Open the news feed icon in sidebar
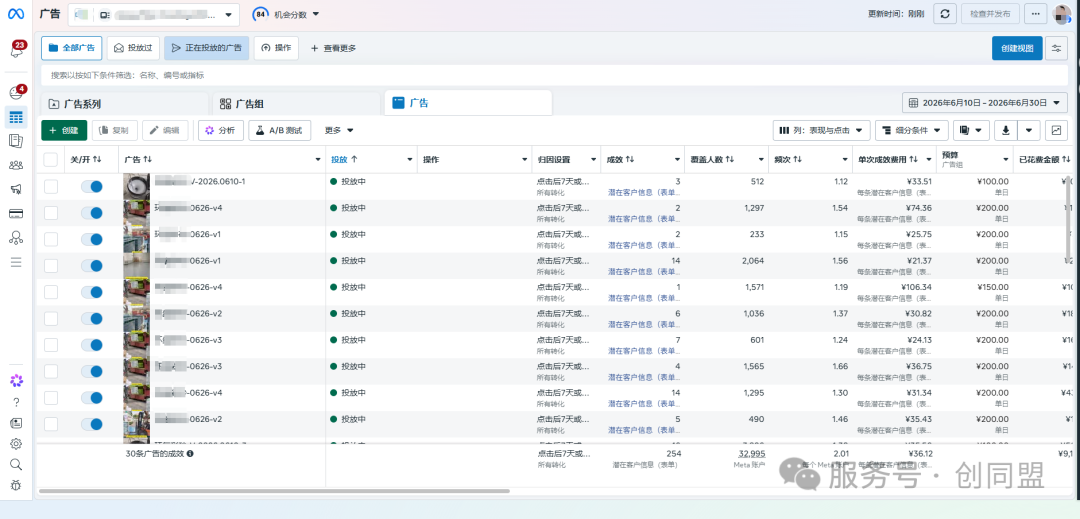 click(x=17, y=423)
